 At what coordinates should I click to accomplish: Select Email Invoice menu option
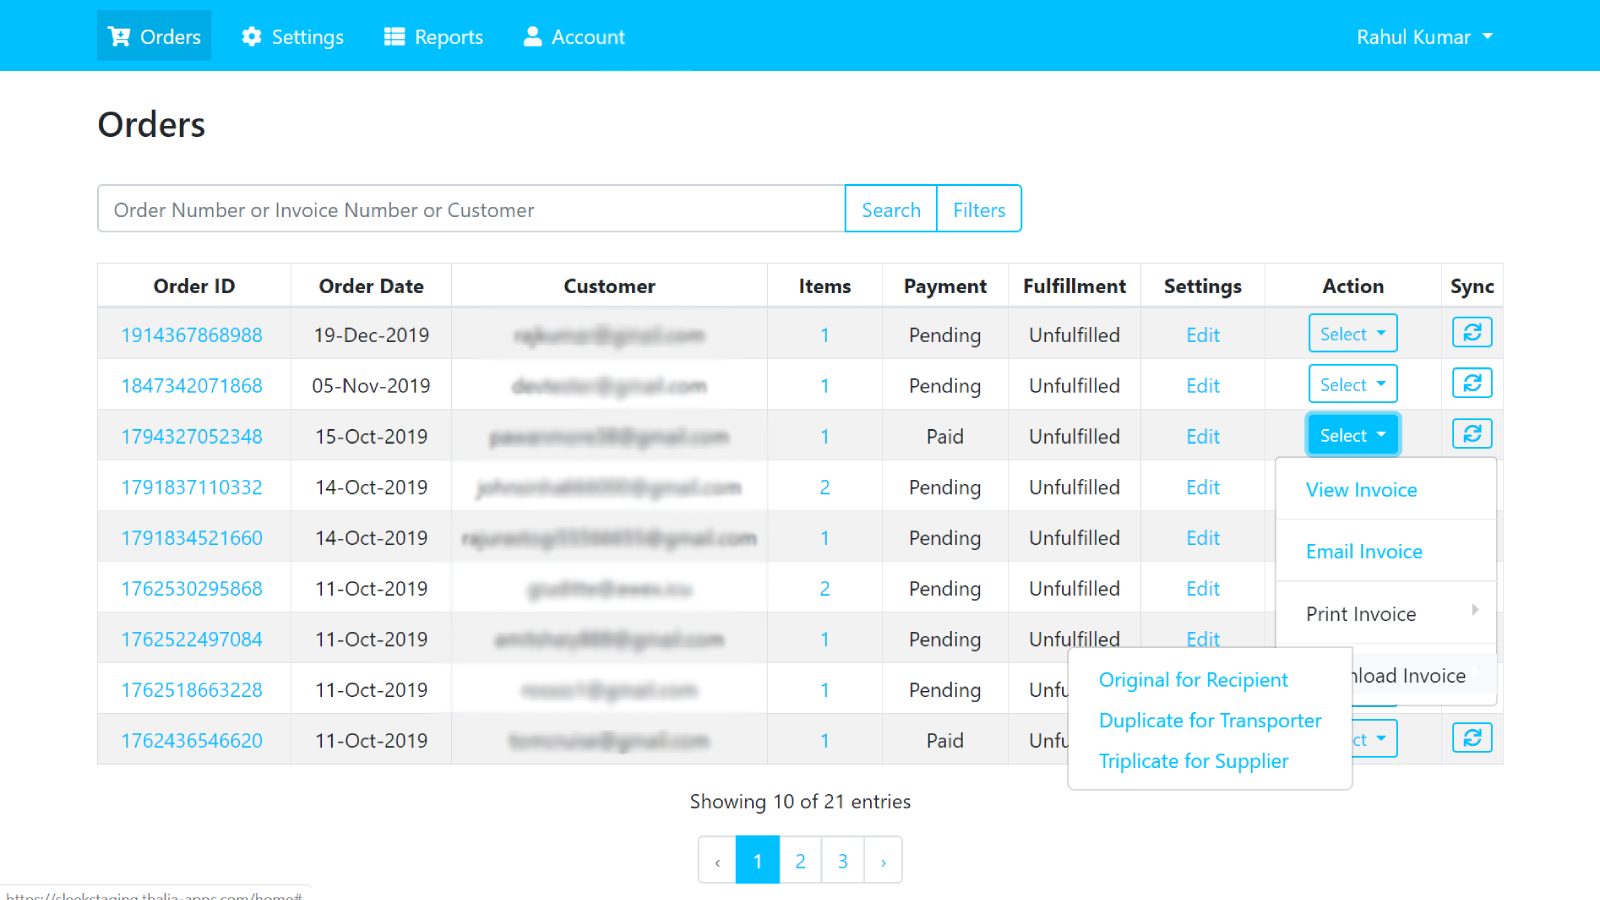(x=1364, y=552)
